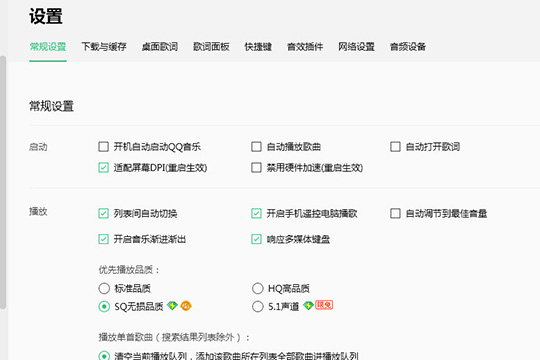The height and width of the screenshot is (360, 540).
Task: Switch to the 常规设置 tab
Action: click(x=48, y=47)
